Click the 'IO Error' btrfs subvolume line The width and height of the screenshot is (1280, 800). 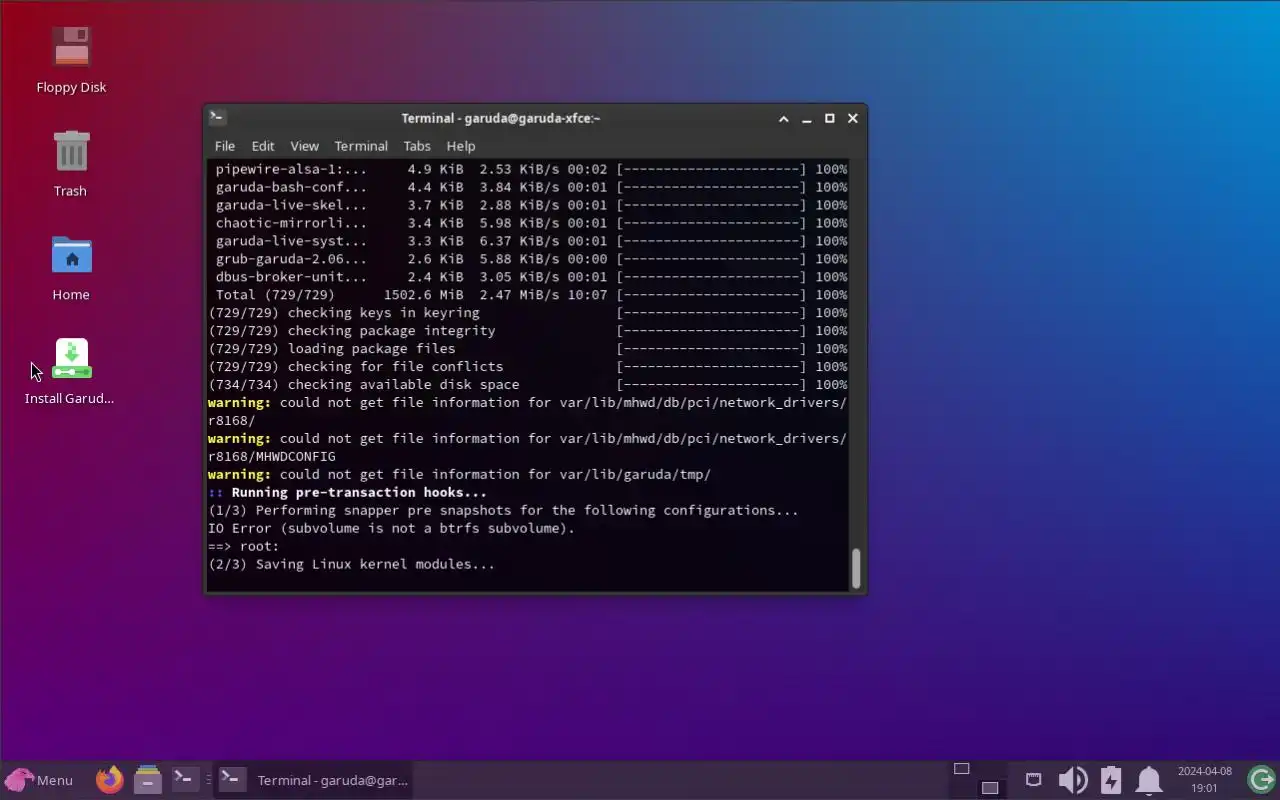point(391,529)
